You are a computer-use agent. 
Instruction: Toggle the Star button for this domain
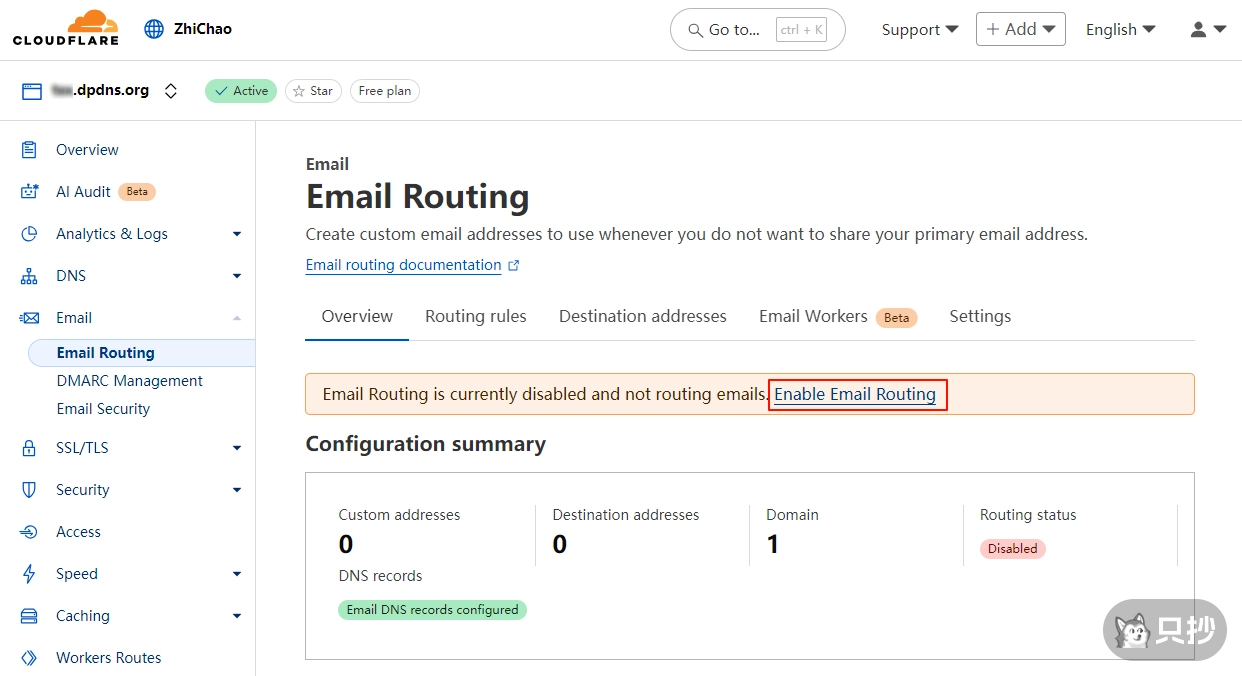pos(312,91)
